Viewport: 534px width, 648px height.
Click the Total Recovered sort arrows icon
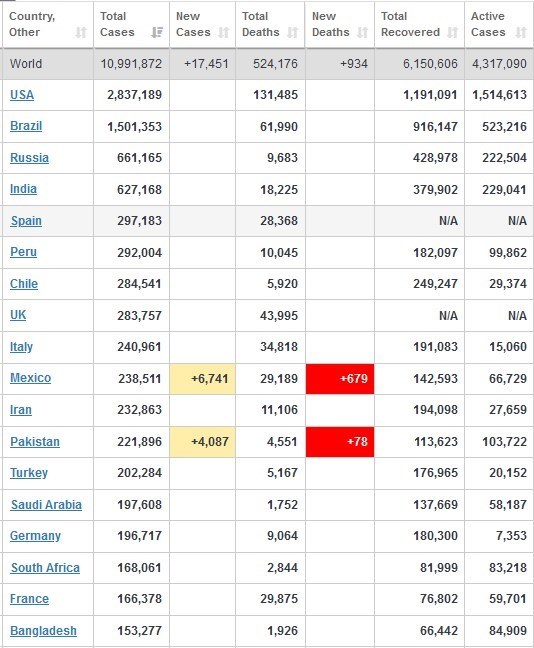(453, 32)
